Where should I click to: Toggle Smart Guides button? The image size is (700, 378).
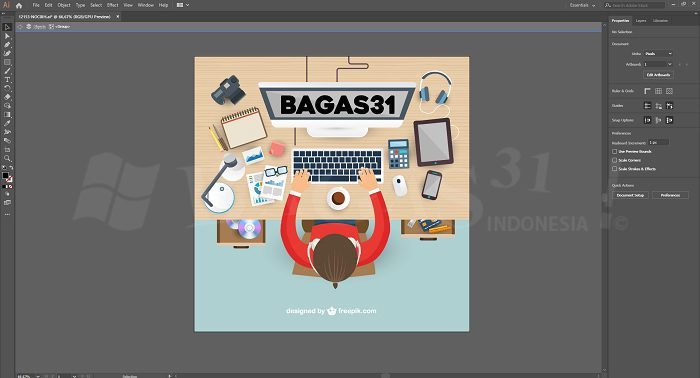click(x=669, y=106)
